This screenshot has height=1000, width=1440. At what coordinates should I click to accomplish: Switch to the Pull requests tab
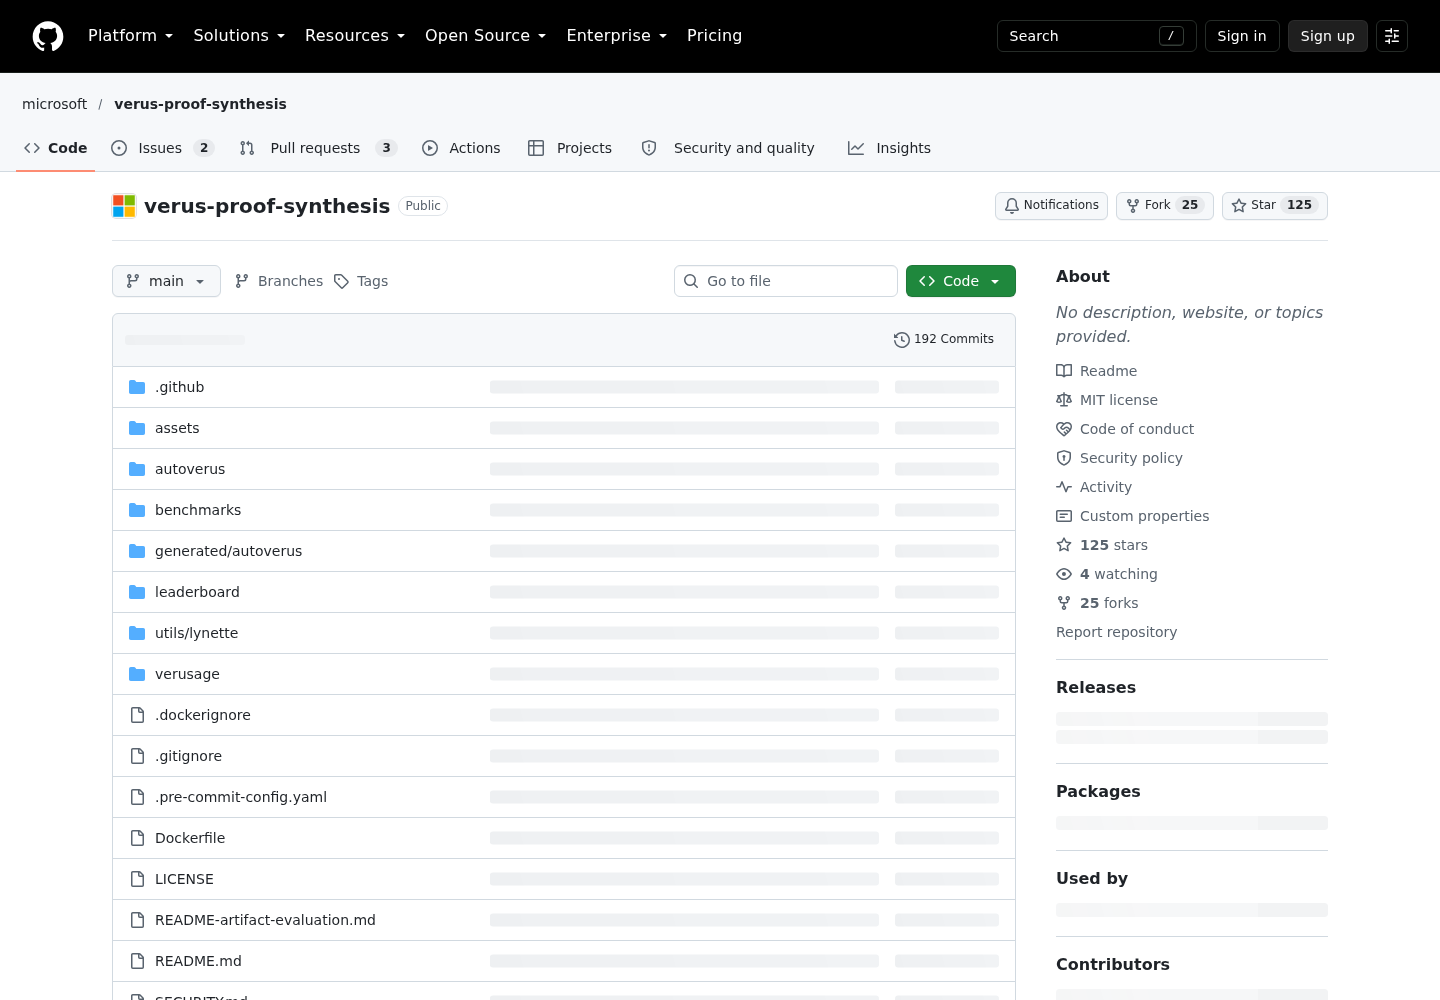pyautogui.click(x=318, y=148)
